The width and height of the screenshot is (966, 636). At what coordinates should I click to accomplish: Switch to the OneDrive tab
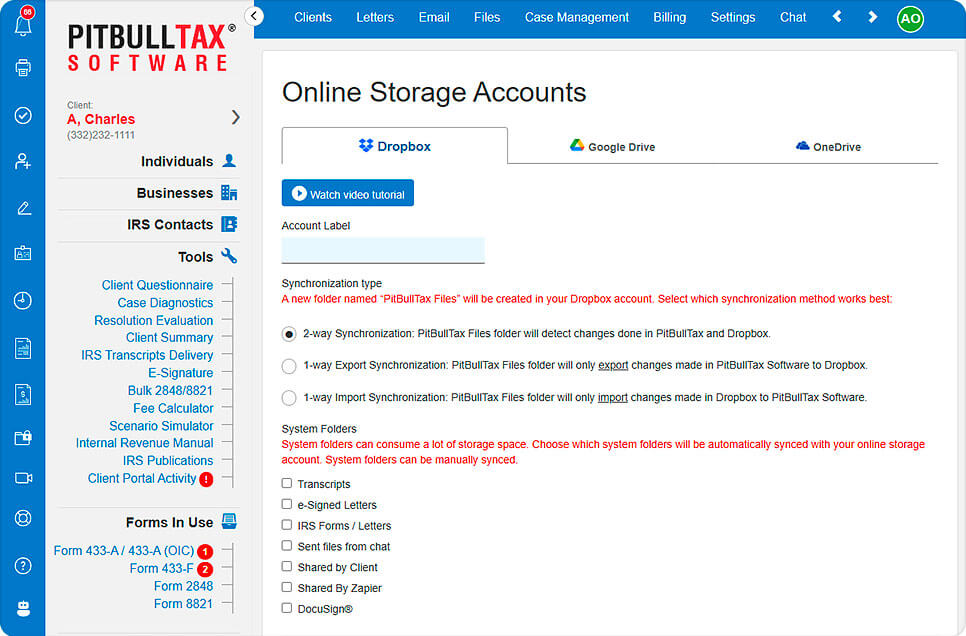pyautogui.click(x=828, y=147)
